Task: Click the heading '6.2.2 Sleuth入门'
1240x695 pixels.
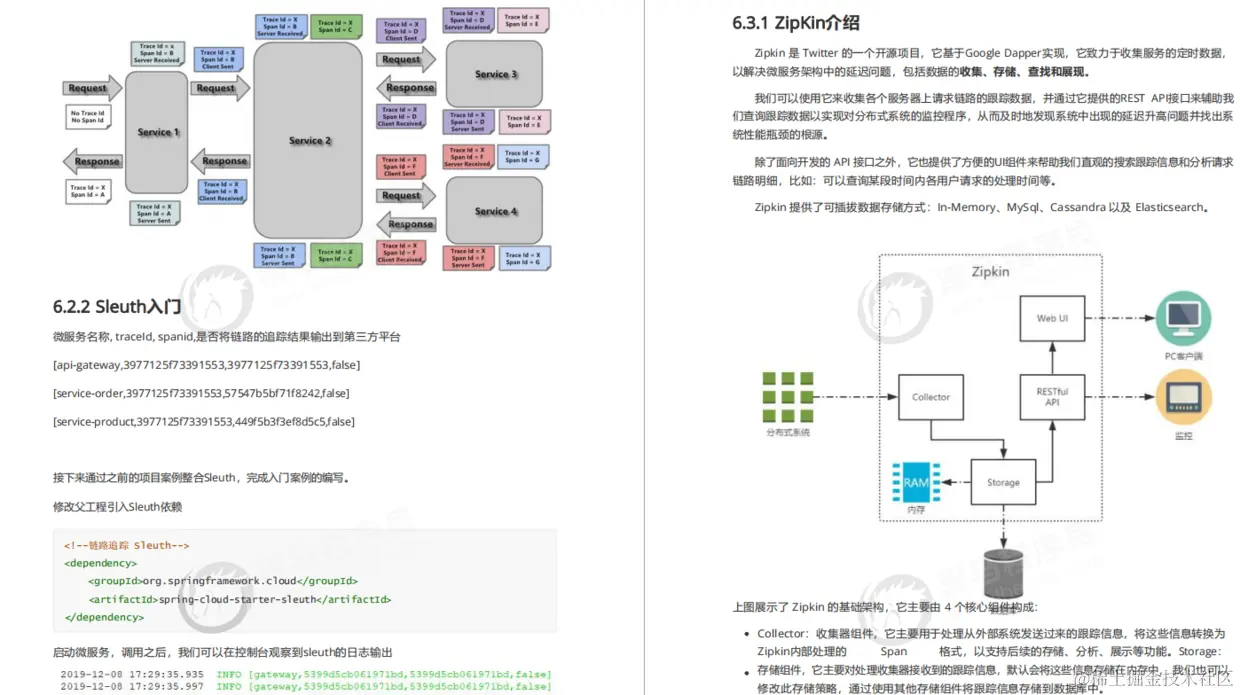Action: click(x=117, y=306)
